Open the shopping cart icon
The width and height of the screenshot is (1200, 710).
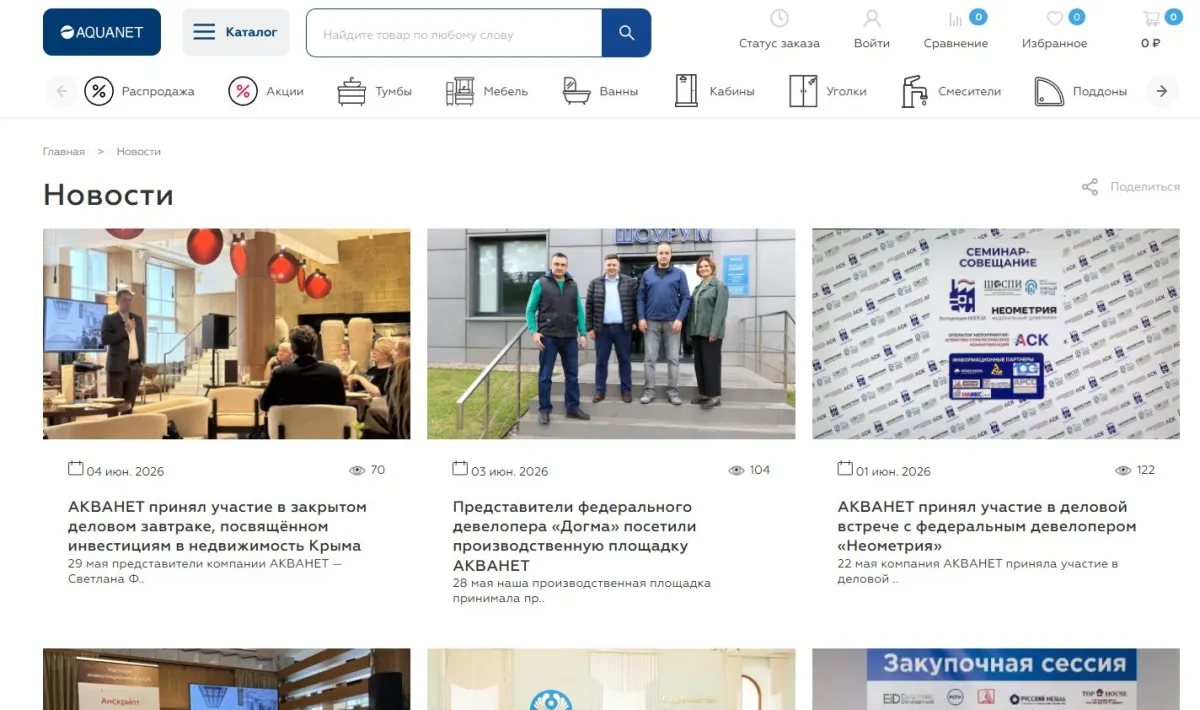[1151, 19]
